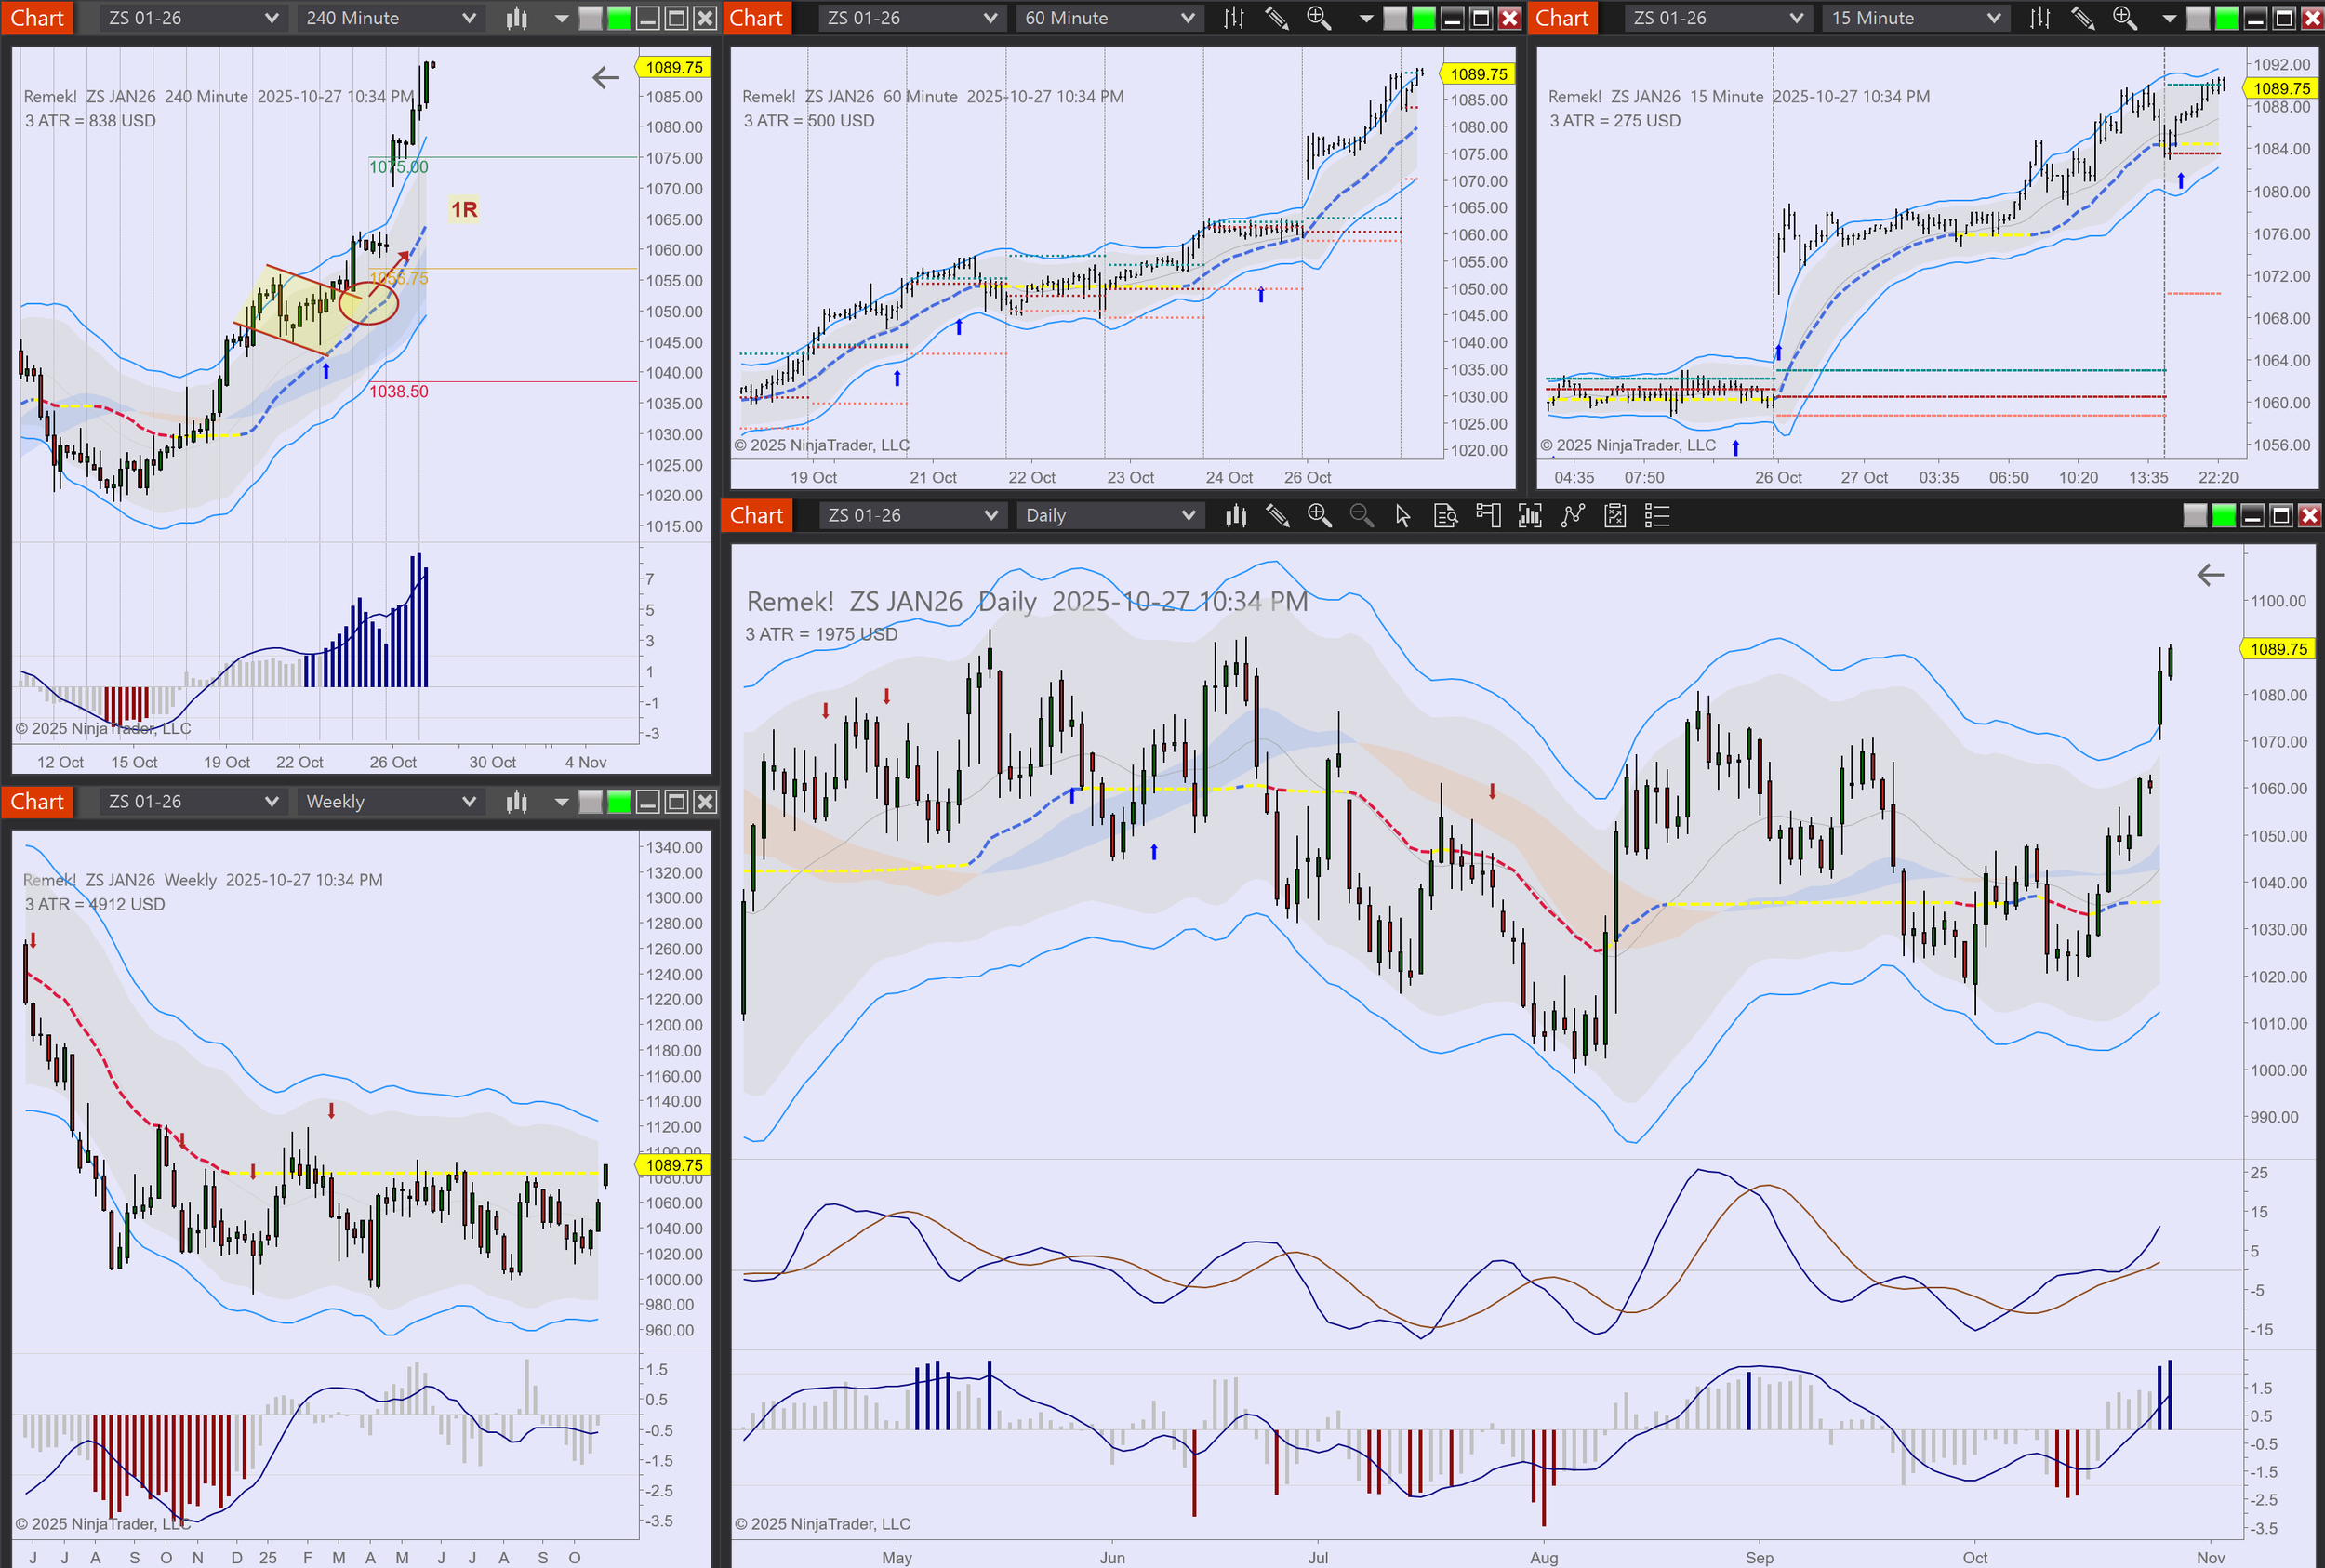Viewport: 2325px width, 1568px height.
Task: Click back arrow on Daily chart
Action: [x=2210, y=574]
